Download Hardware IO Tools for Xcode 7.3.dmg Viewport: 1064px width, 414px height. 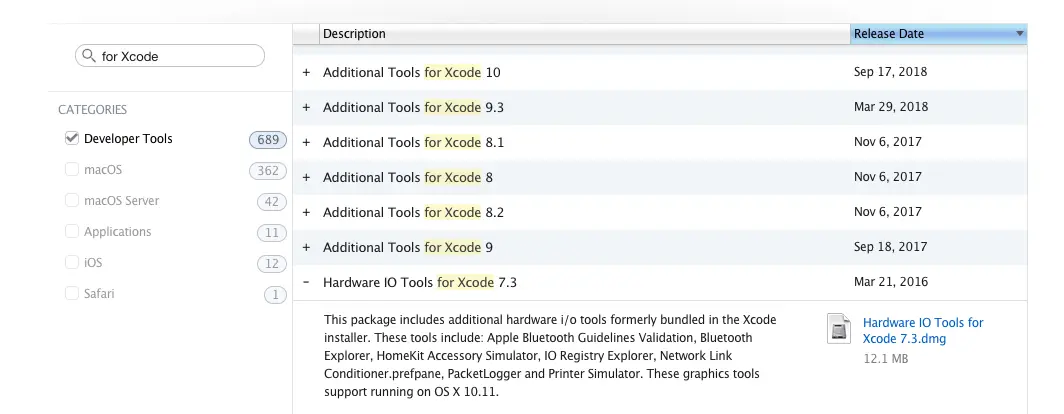923,331
